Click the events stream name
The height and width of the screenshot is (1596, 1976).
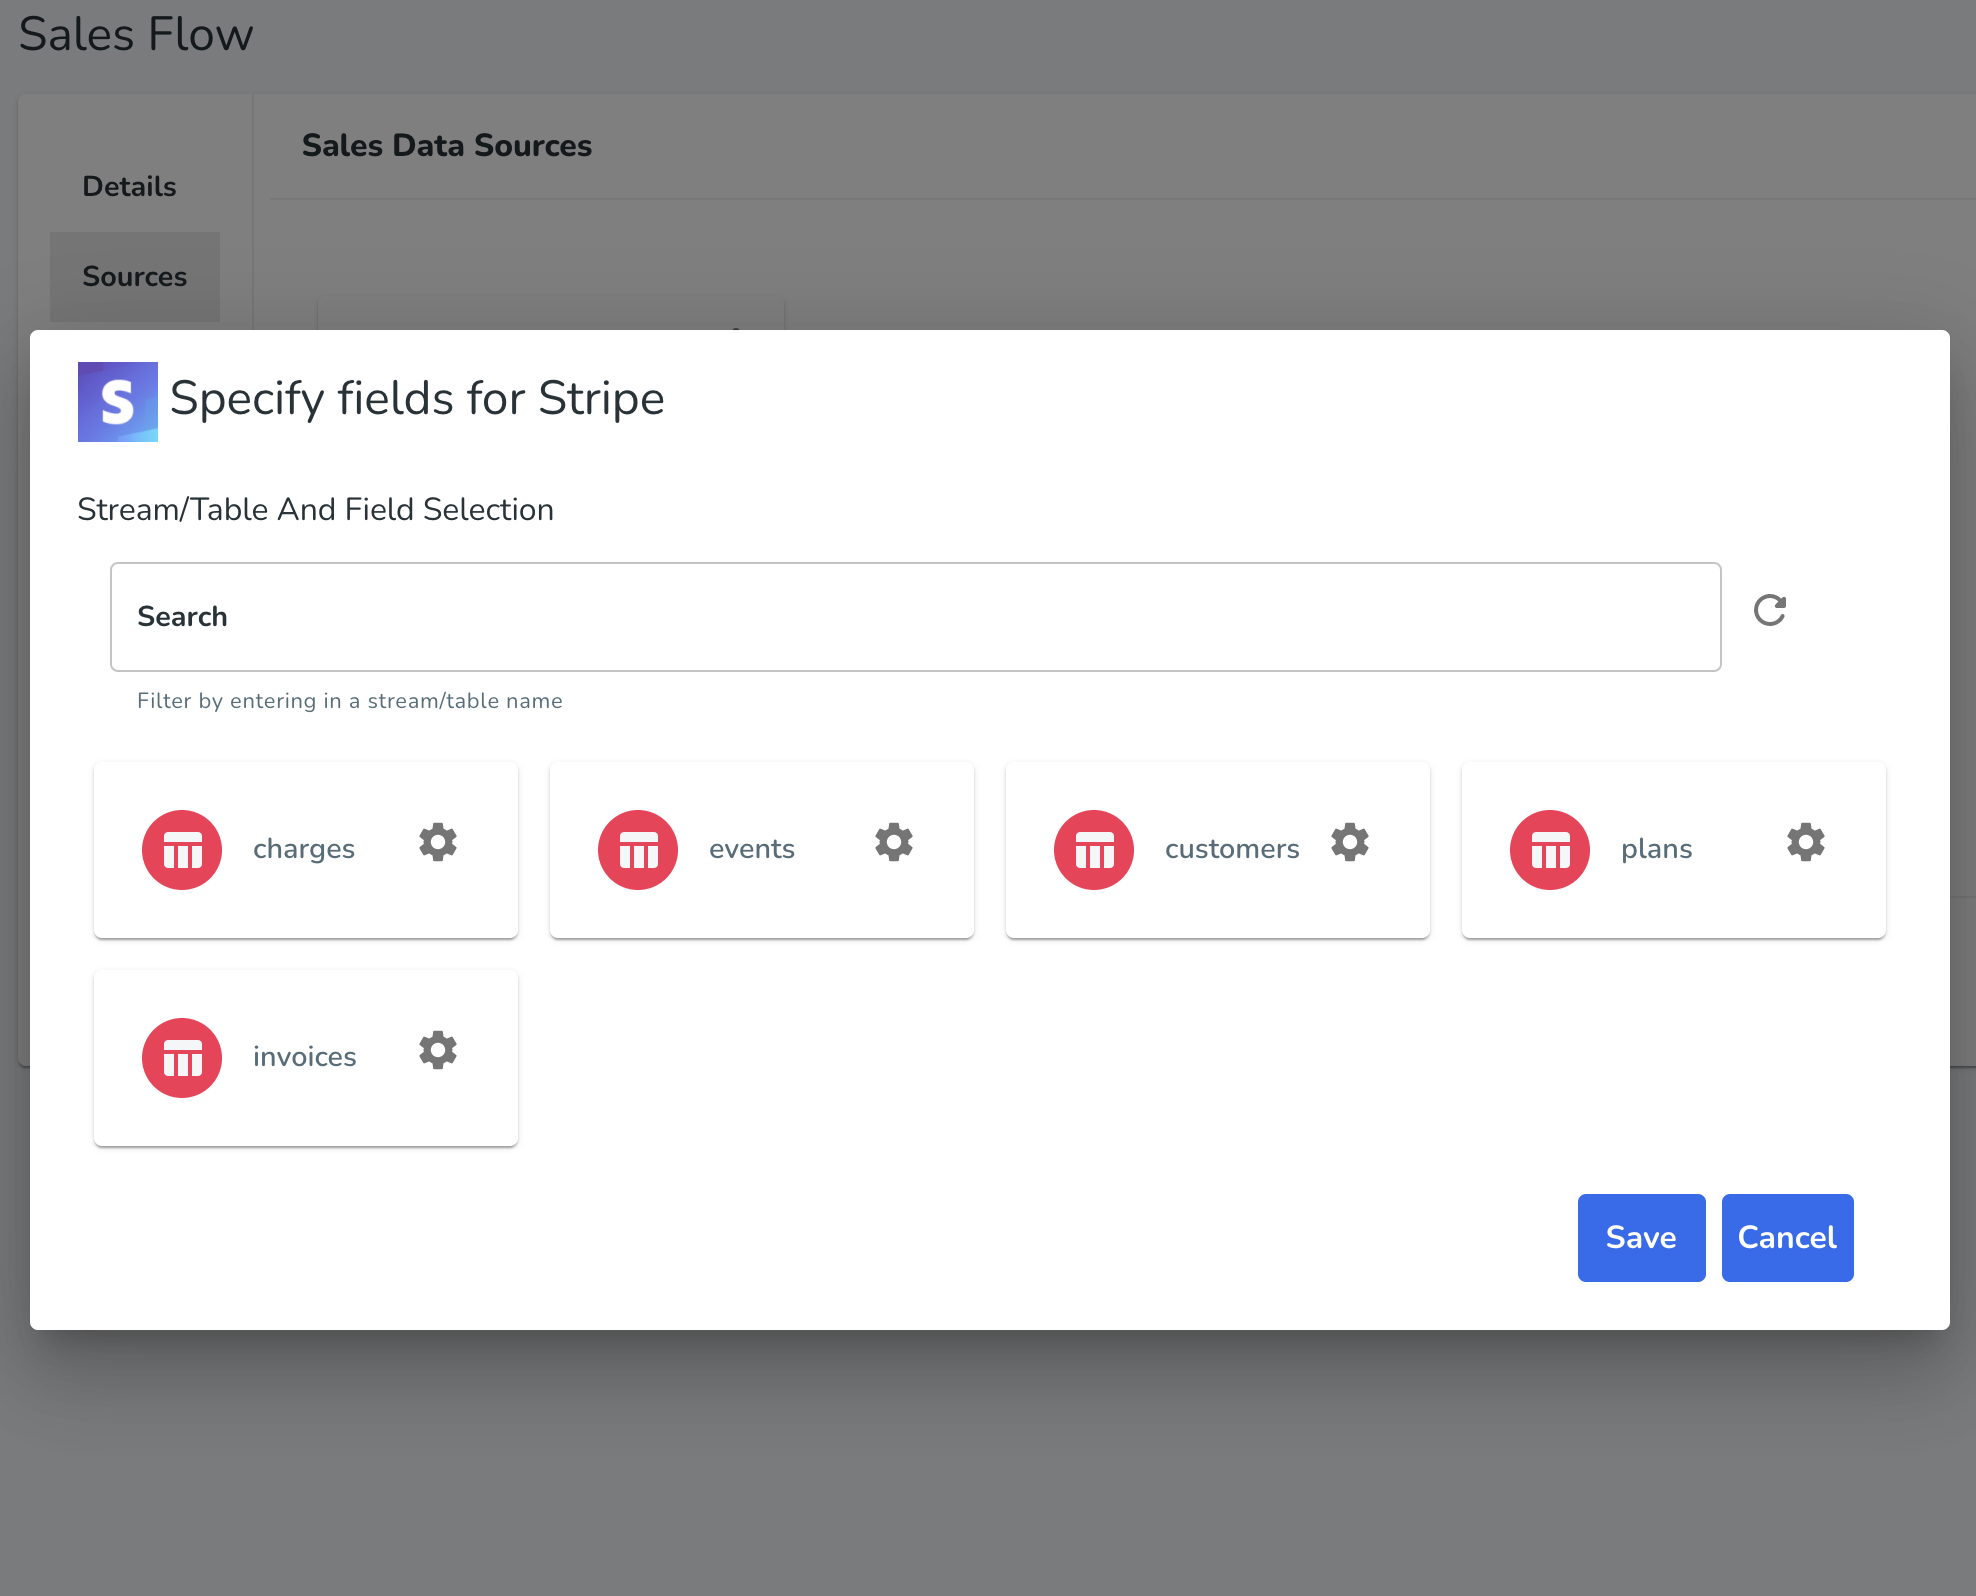pos(752,849)
